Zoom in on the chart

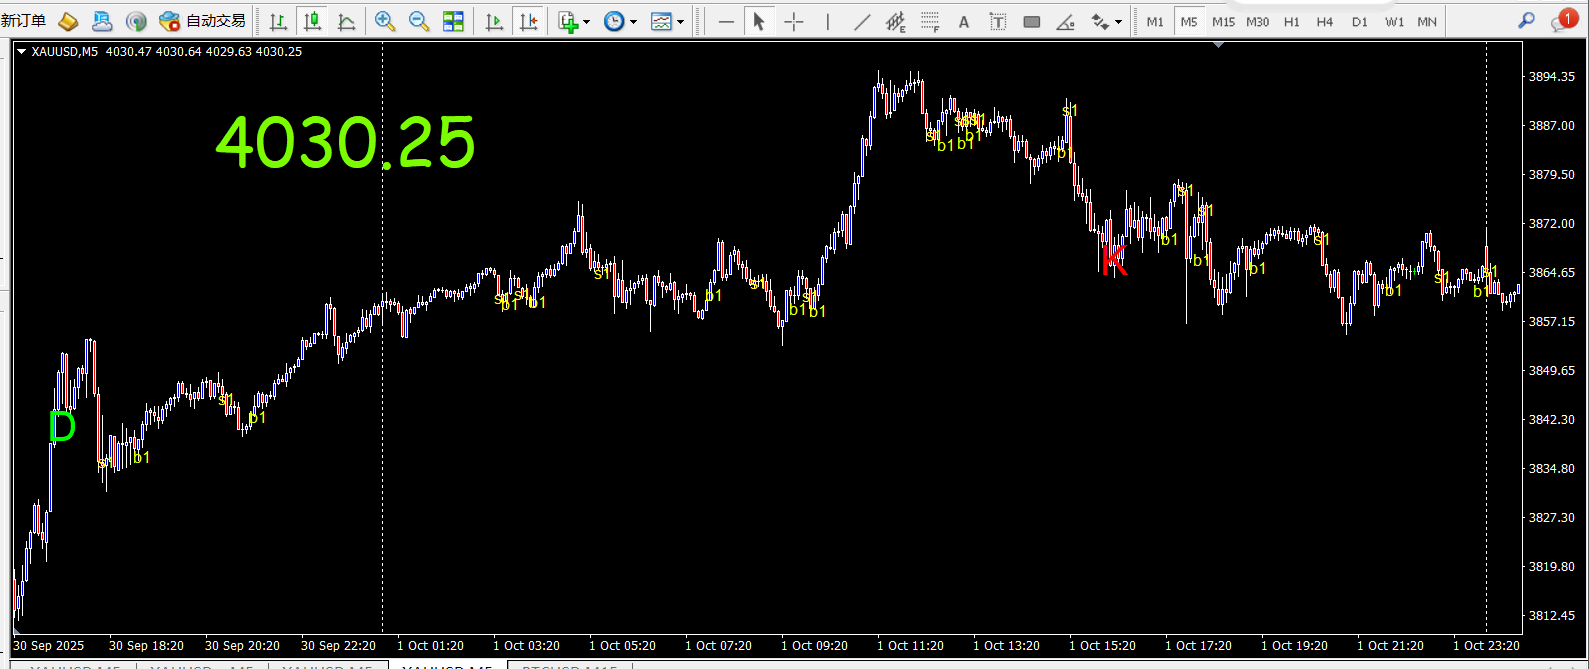(384, 21)
